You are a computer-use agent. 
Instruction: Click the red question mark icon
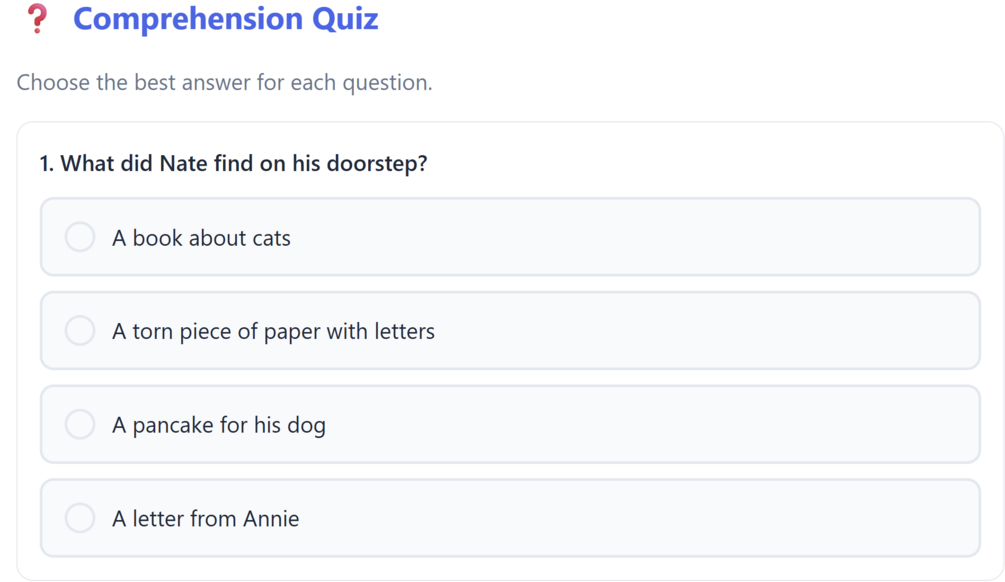[37, 19]
